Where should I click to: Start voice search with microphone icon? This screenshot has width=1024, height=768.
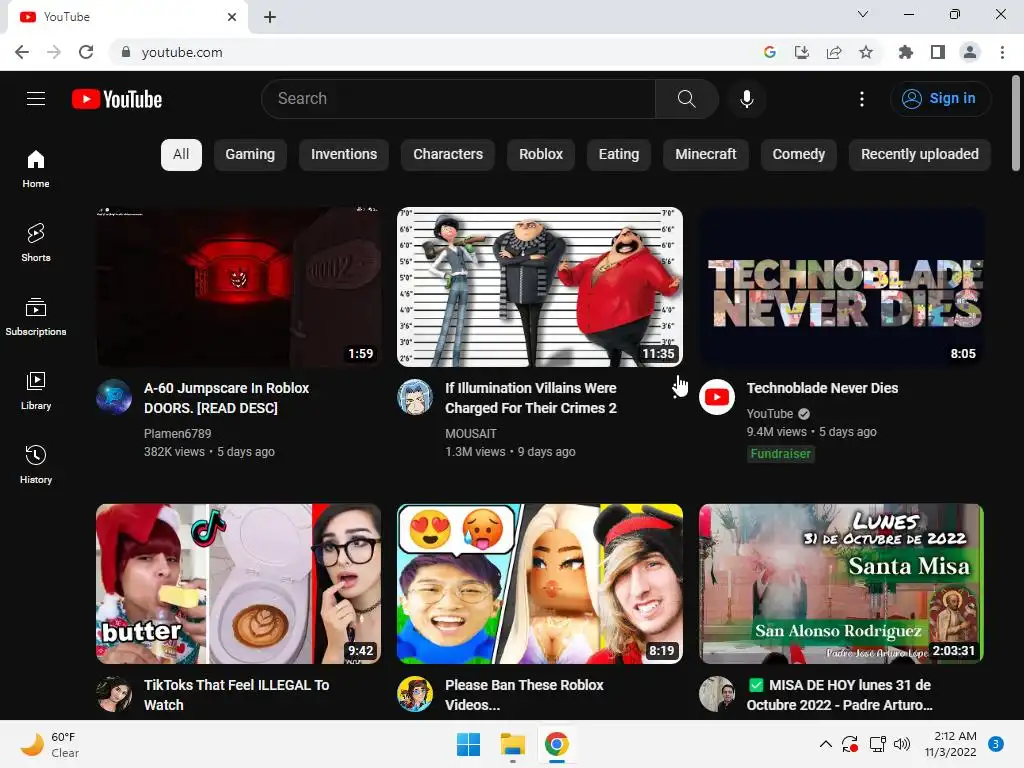pyautogui.click(x=746, y=99)
